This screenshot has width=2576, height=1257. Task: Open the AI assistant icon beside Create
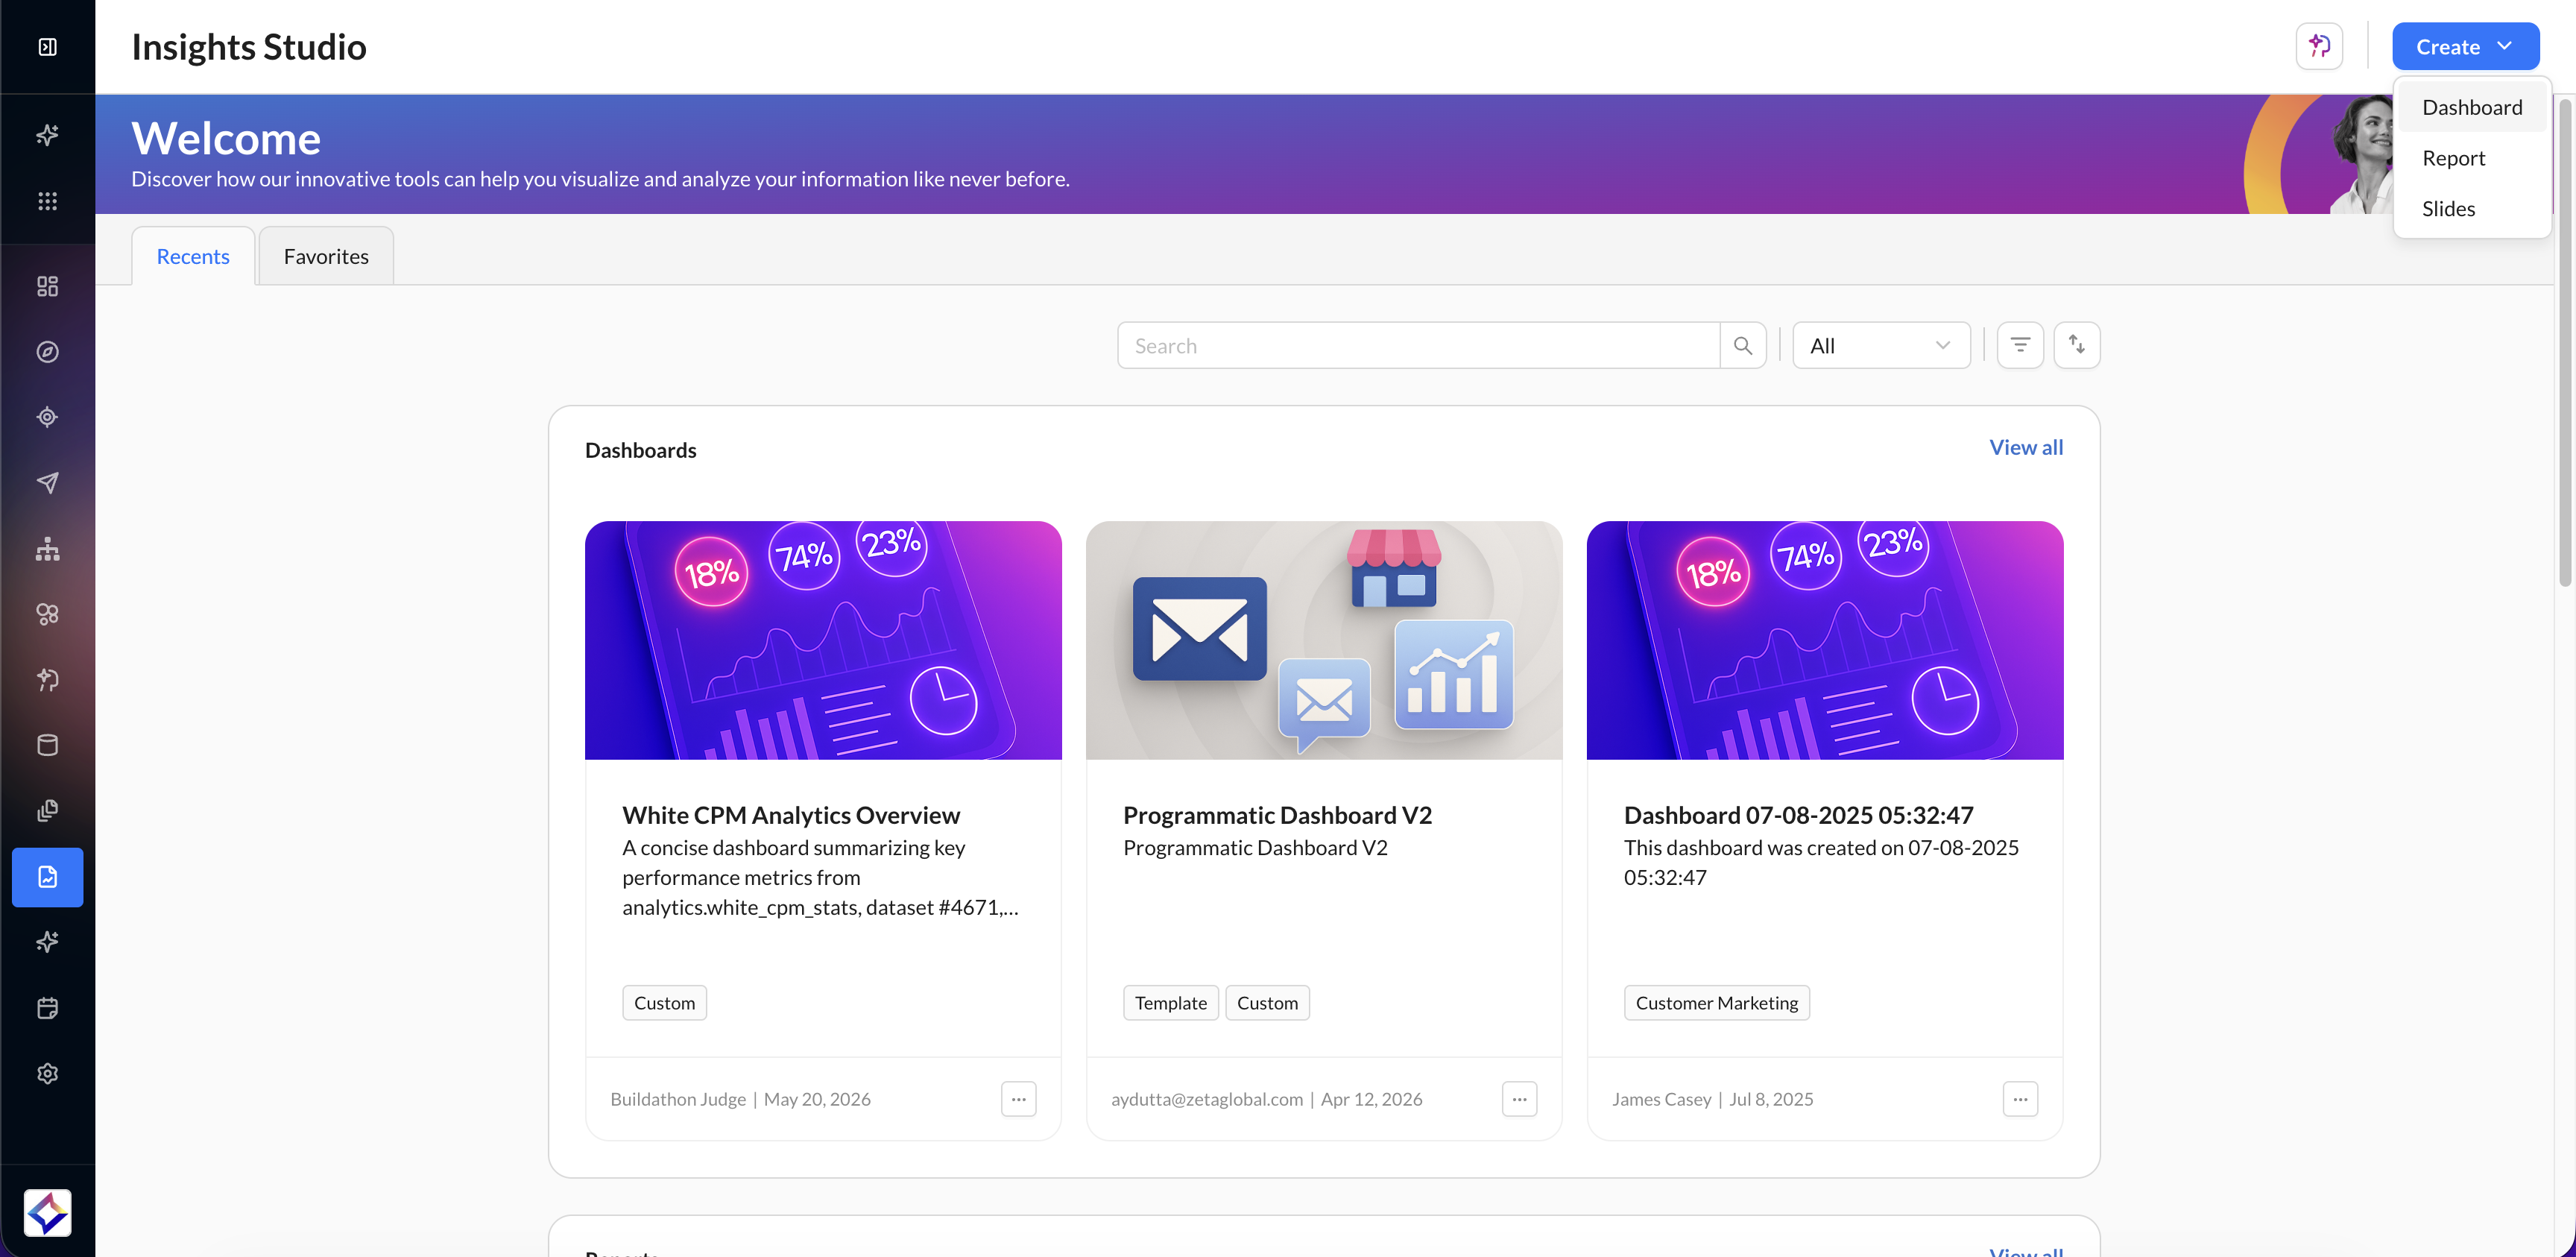(x=2319, y=46)
